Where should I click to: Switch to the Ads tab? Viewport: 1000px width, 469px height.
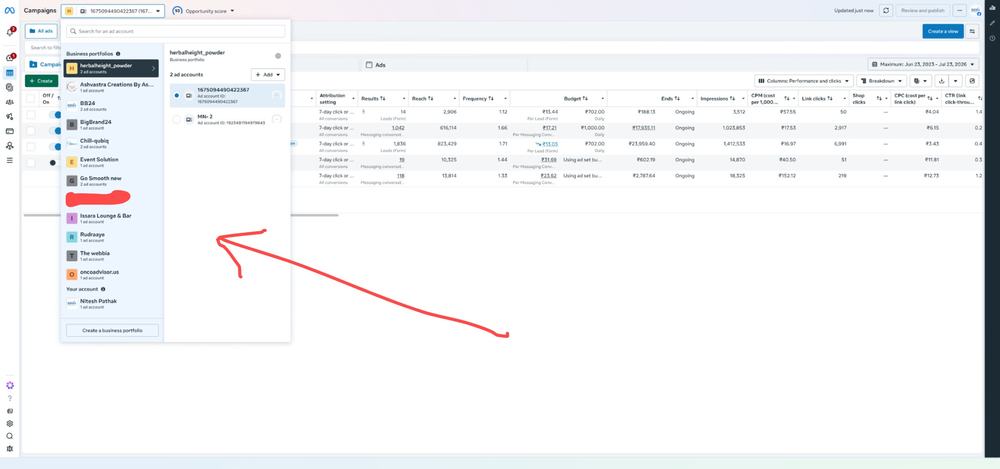pyautogui.click(x=380, y=65)
